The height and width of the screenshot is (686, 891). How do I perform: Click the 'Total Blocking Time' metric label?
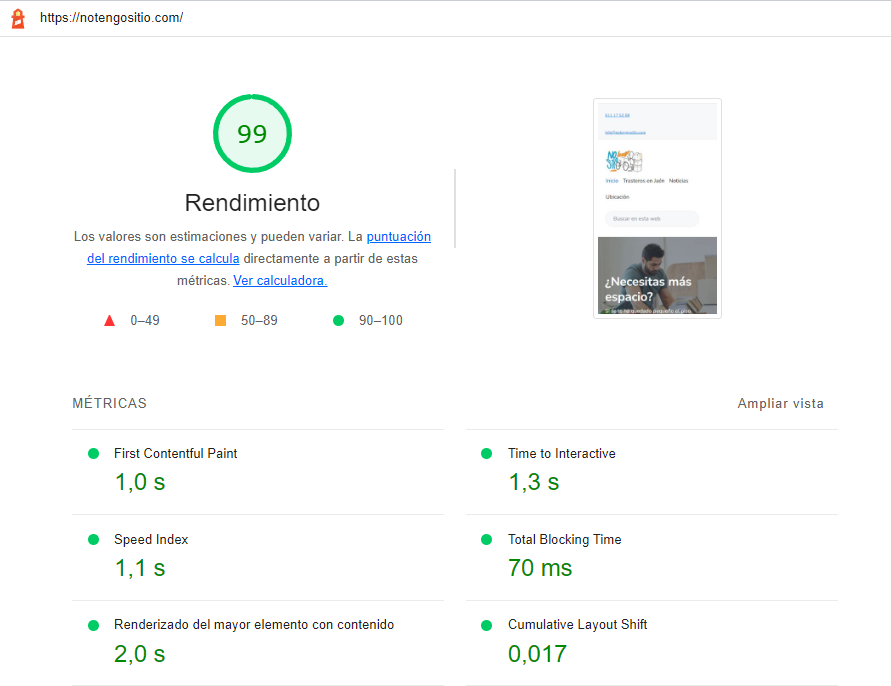(564, 539)
